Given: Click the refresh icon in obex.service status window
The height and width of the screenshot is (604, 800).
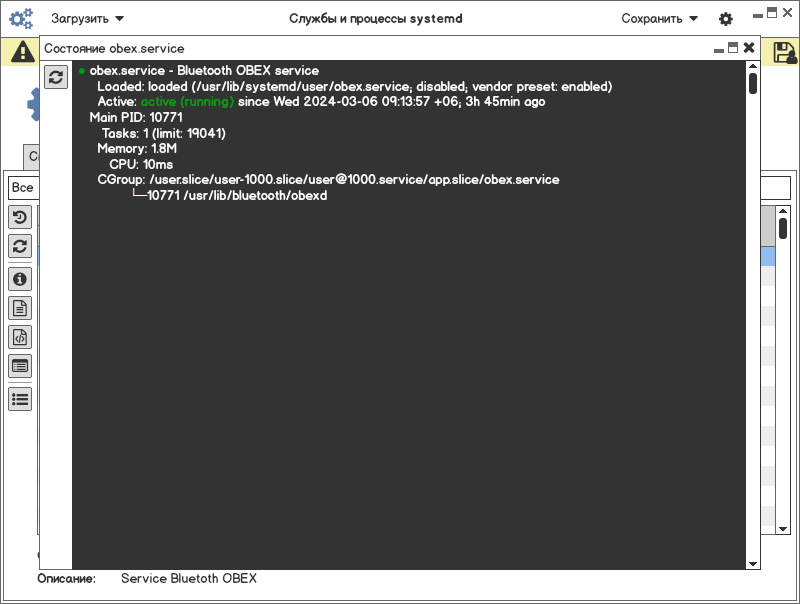Looking at the screenshot, I should tap(56, 77).
